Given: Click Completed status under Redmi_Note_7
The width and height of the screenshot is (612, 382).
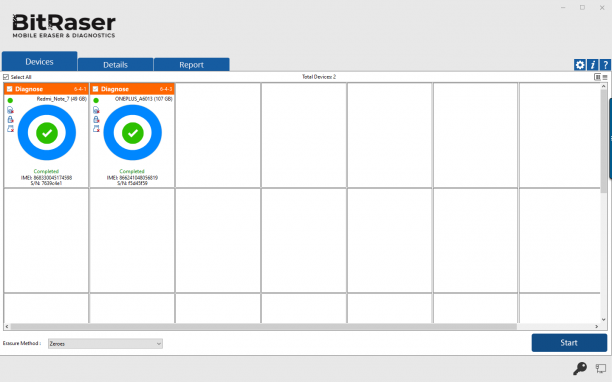Looking at the screenshot, I should [x=46, y=171].
